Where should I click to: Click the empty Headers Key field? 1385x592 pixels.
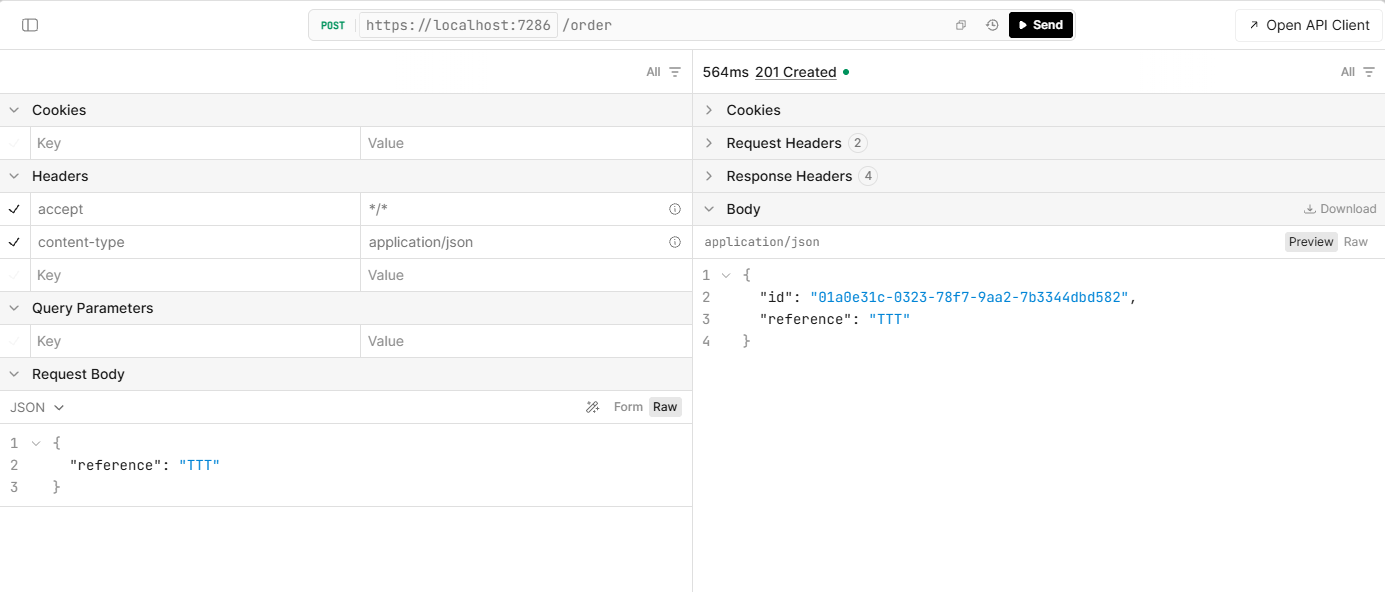coord(195,275)
